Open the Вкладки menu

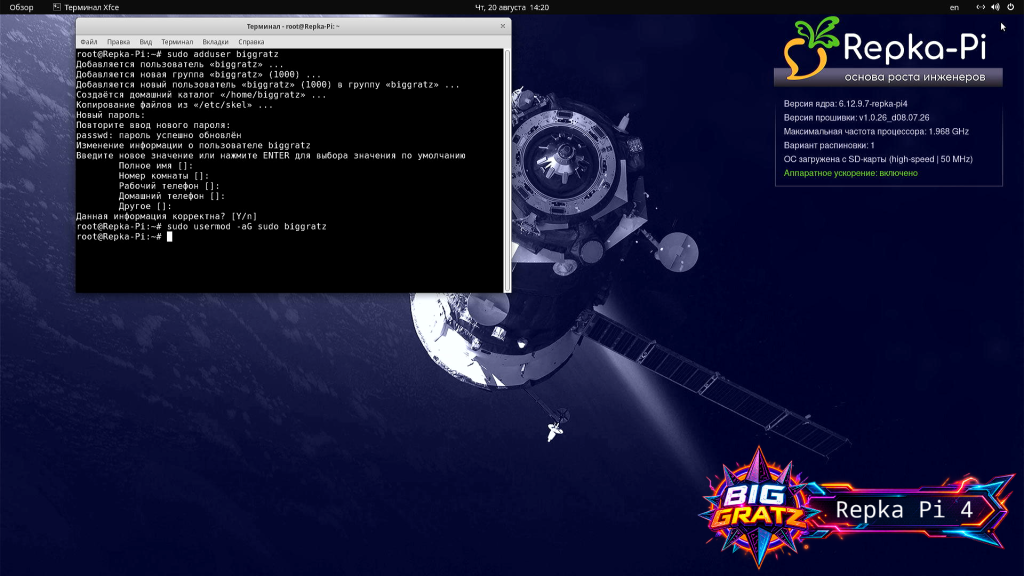click(x=216, y=42)
